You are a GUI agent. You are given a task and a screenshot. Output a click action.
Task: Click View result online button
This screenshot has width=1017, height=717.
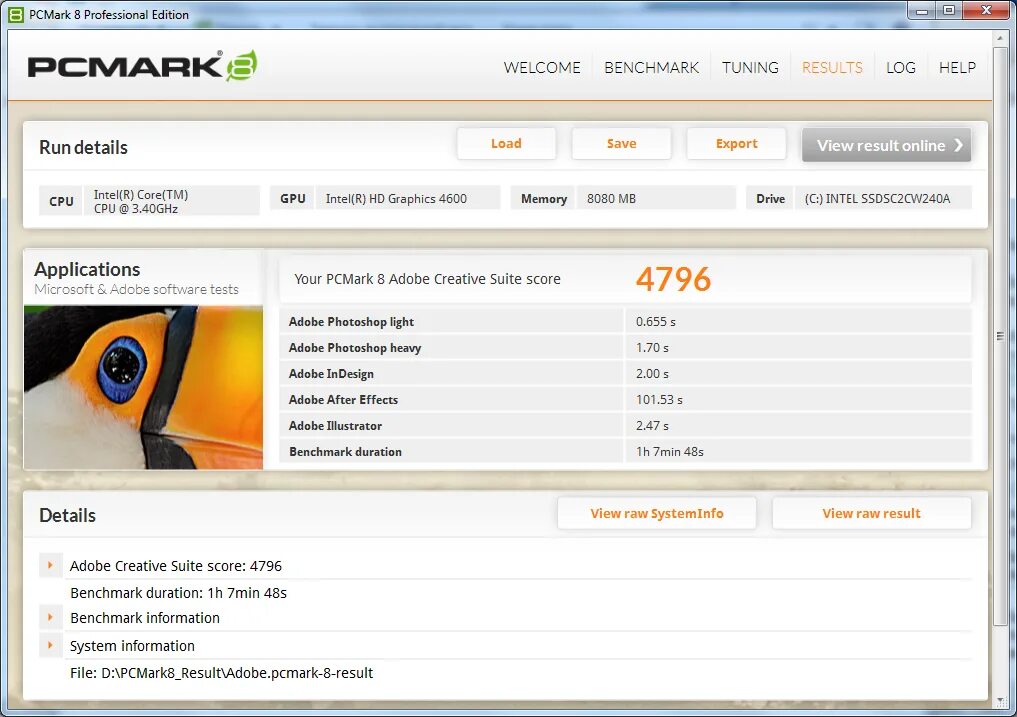886,145
